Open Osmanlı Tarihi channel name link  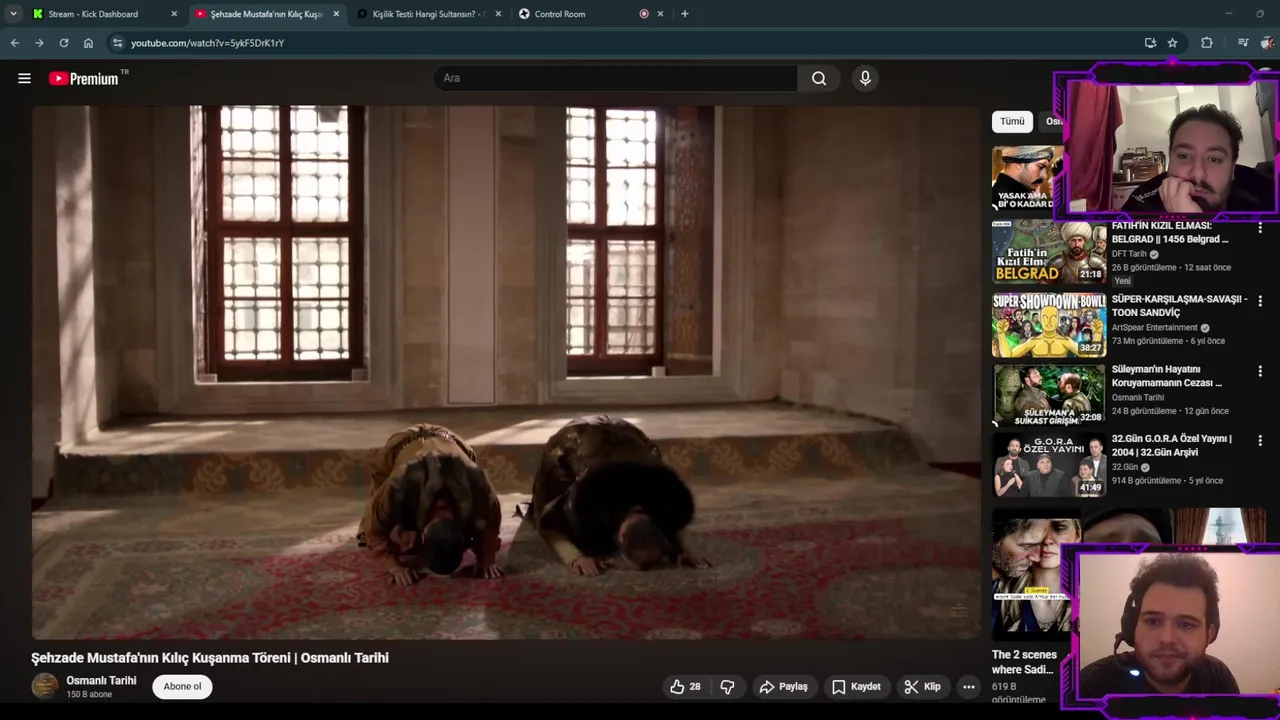(x=101, y=681)
